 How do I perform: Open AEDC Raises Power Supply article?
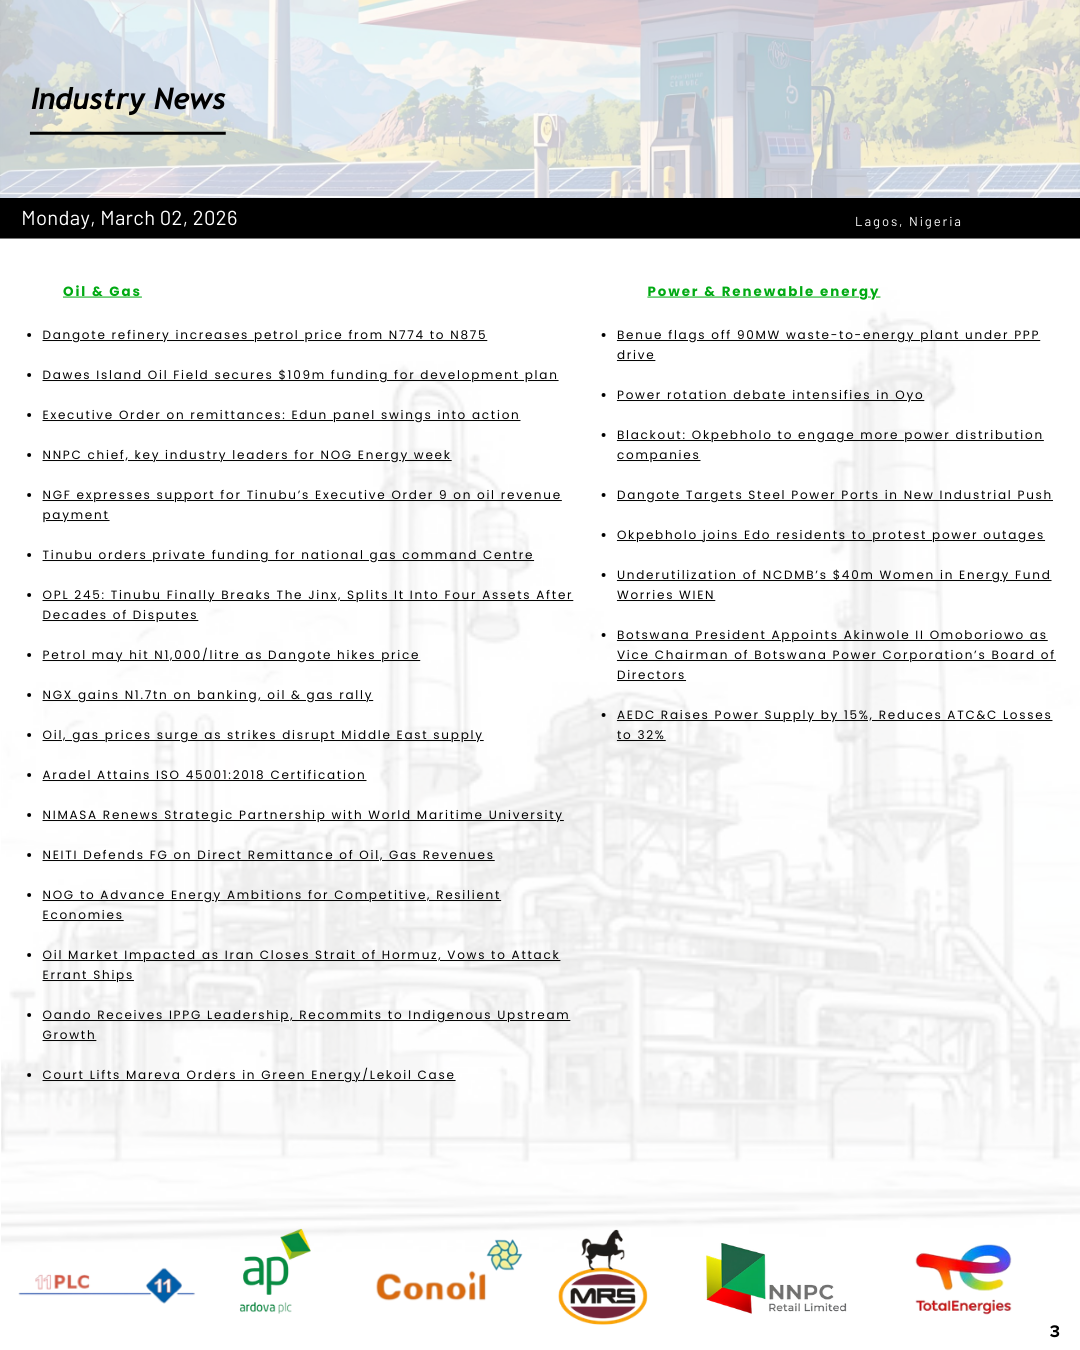[833, 715]
